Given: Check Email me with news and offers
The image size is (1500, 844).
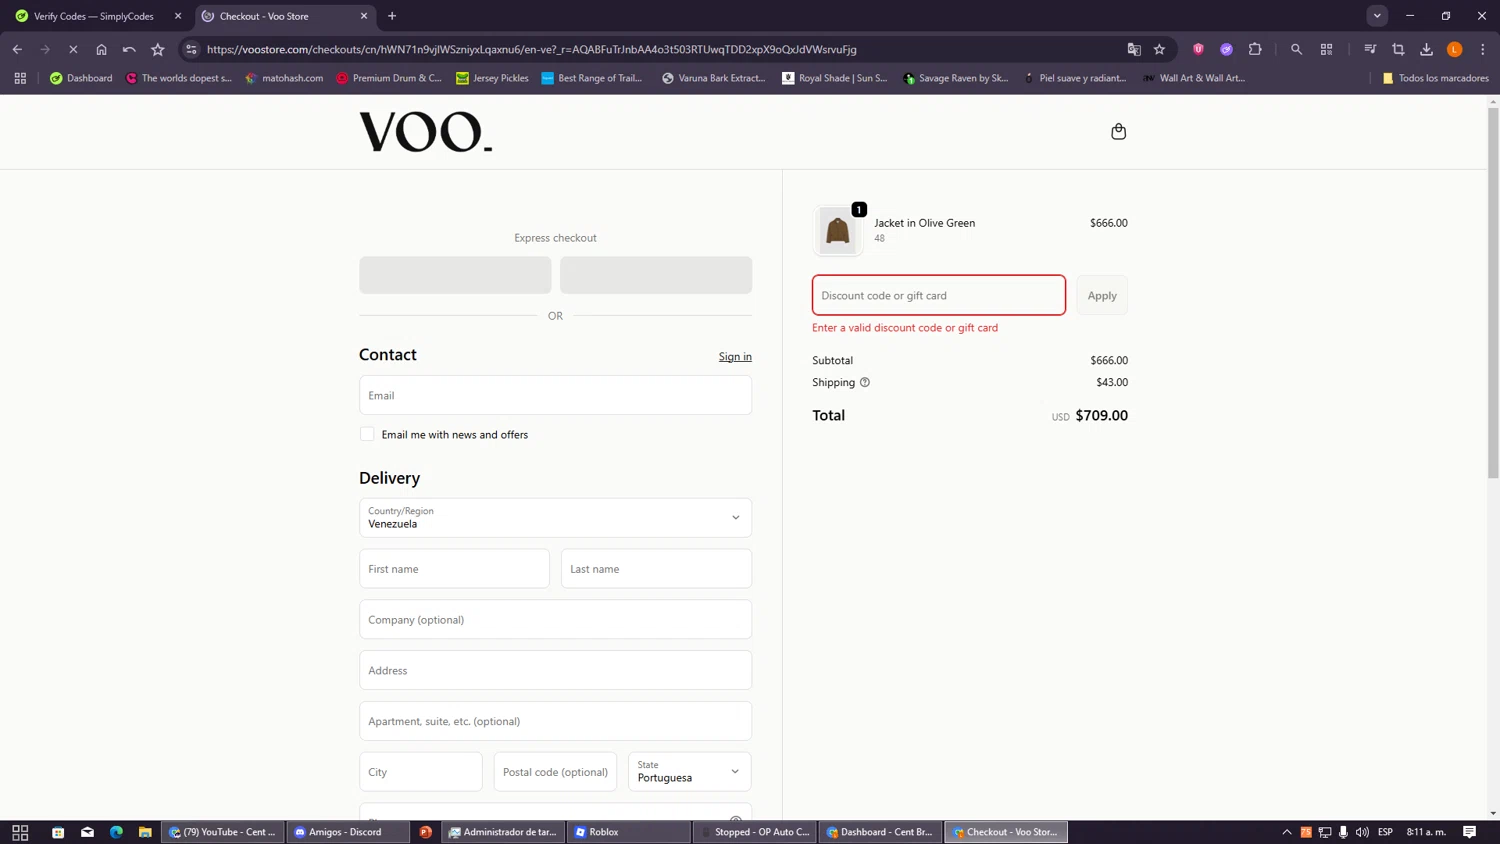Looking at the screenshot, I should tap(367, 434).
